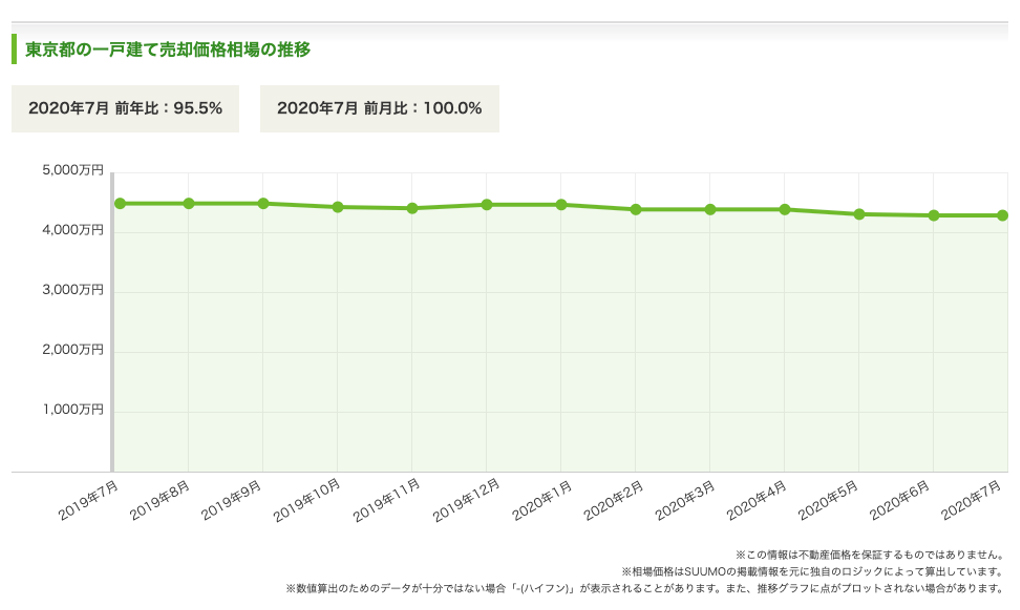Click the 2020年7月 x-axis label
The width and height of the screenshot is (1020, 610).
(x=972, y=501)
